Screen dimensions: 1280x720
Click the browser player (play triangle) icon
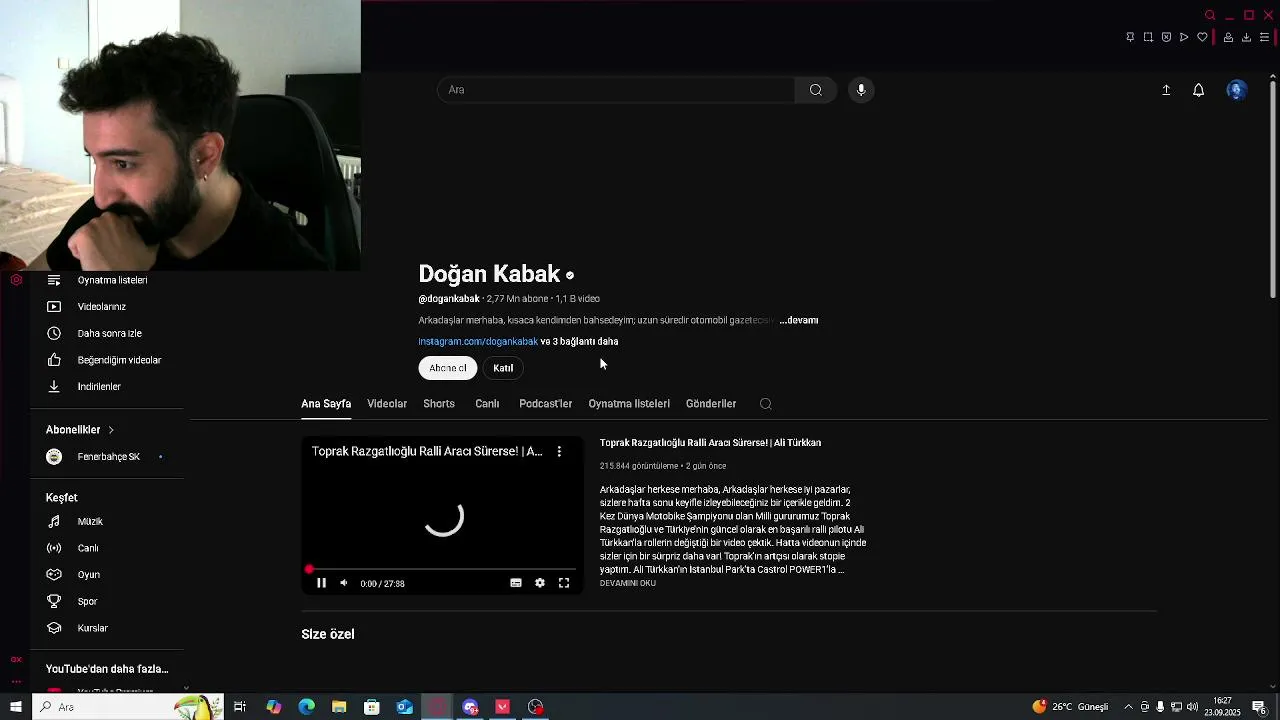coord(1184,37)
